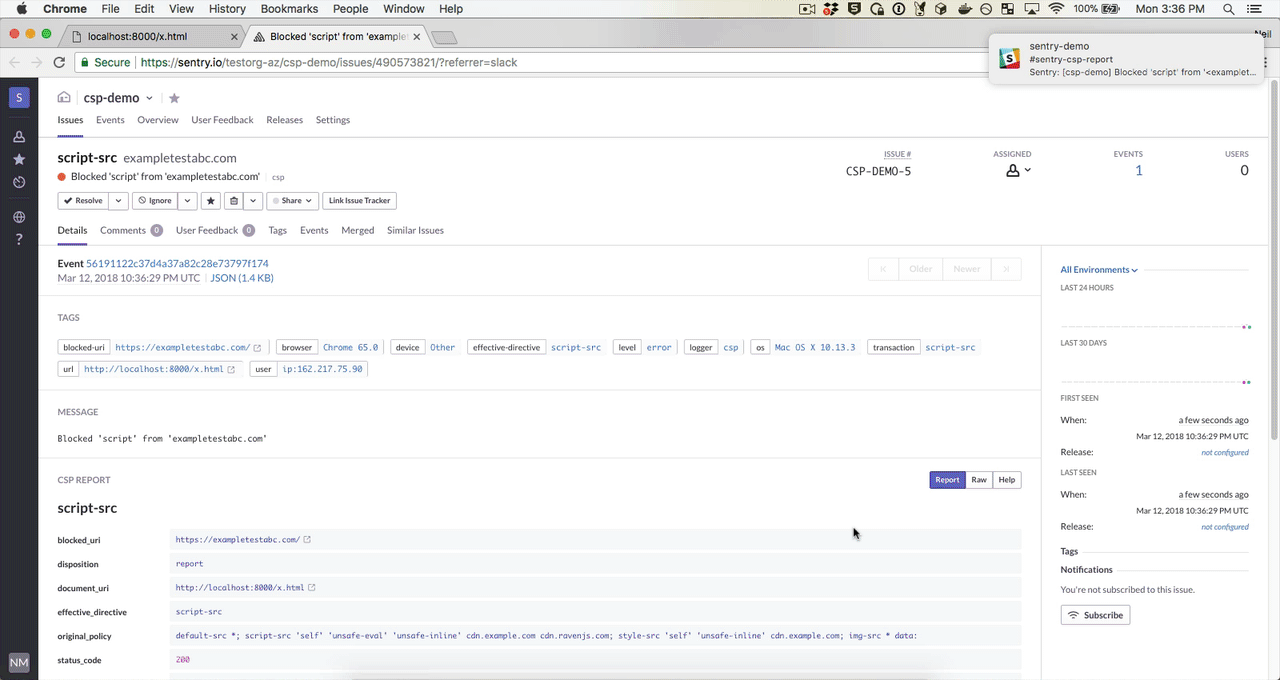
Task: Open event ID link 56191122c37d…
Action: click(x=177, y=264)
